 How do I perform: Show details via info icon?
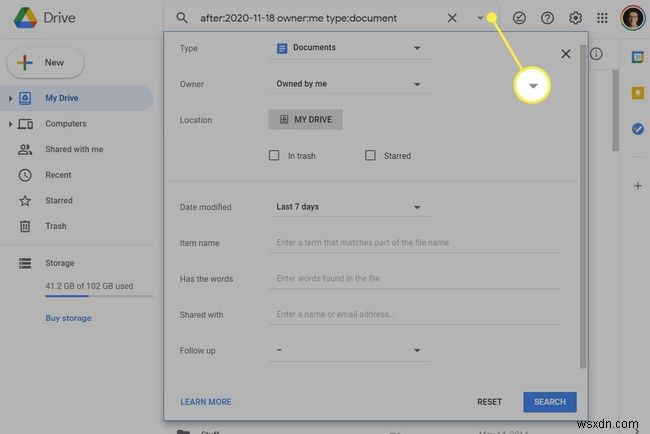coord(596,54)
